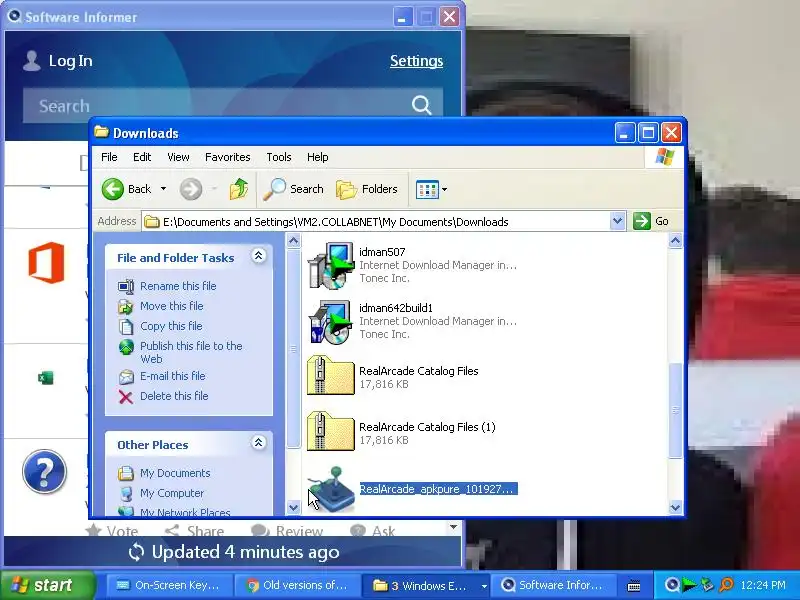
Task: Switch to On-Screen Keyboard taskbar item
Action: tap(169, 585)
